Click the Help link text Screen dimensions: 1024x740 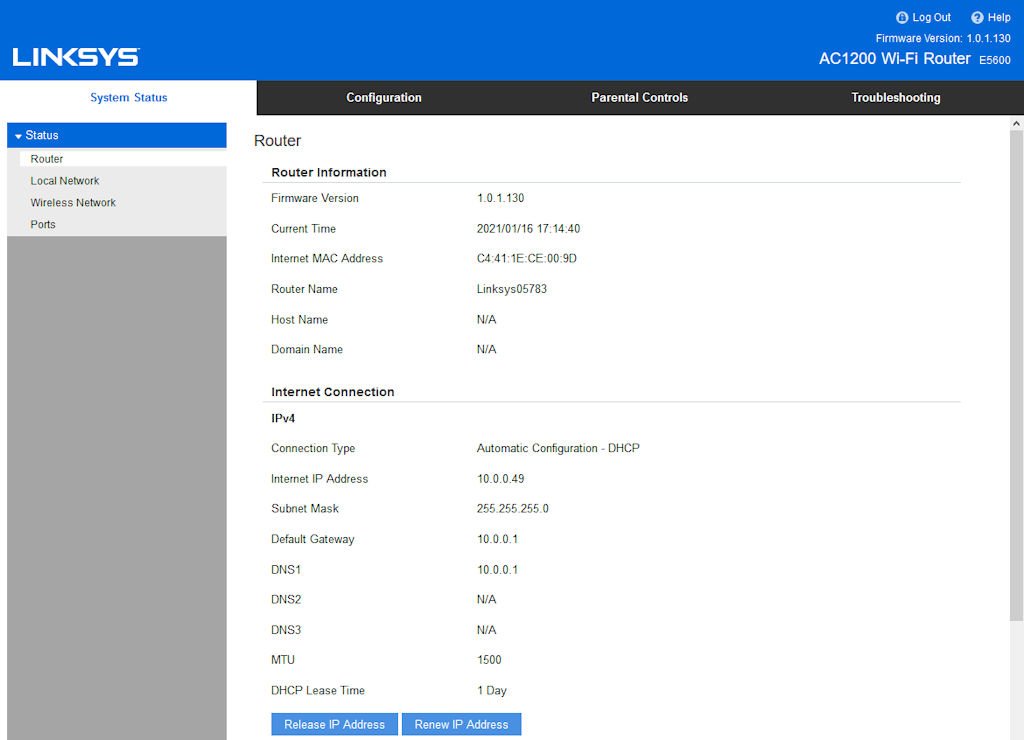coord(999,18)
